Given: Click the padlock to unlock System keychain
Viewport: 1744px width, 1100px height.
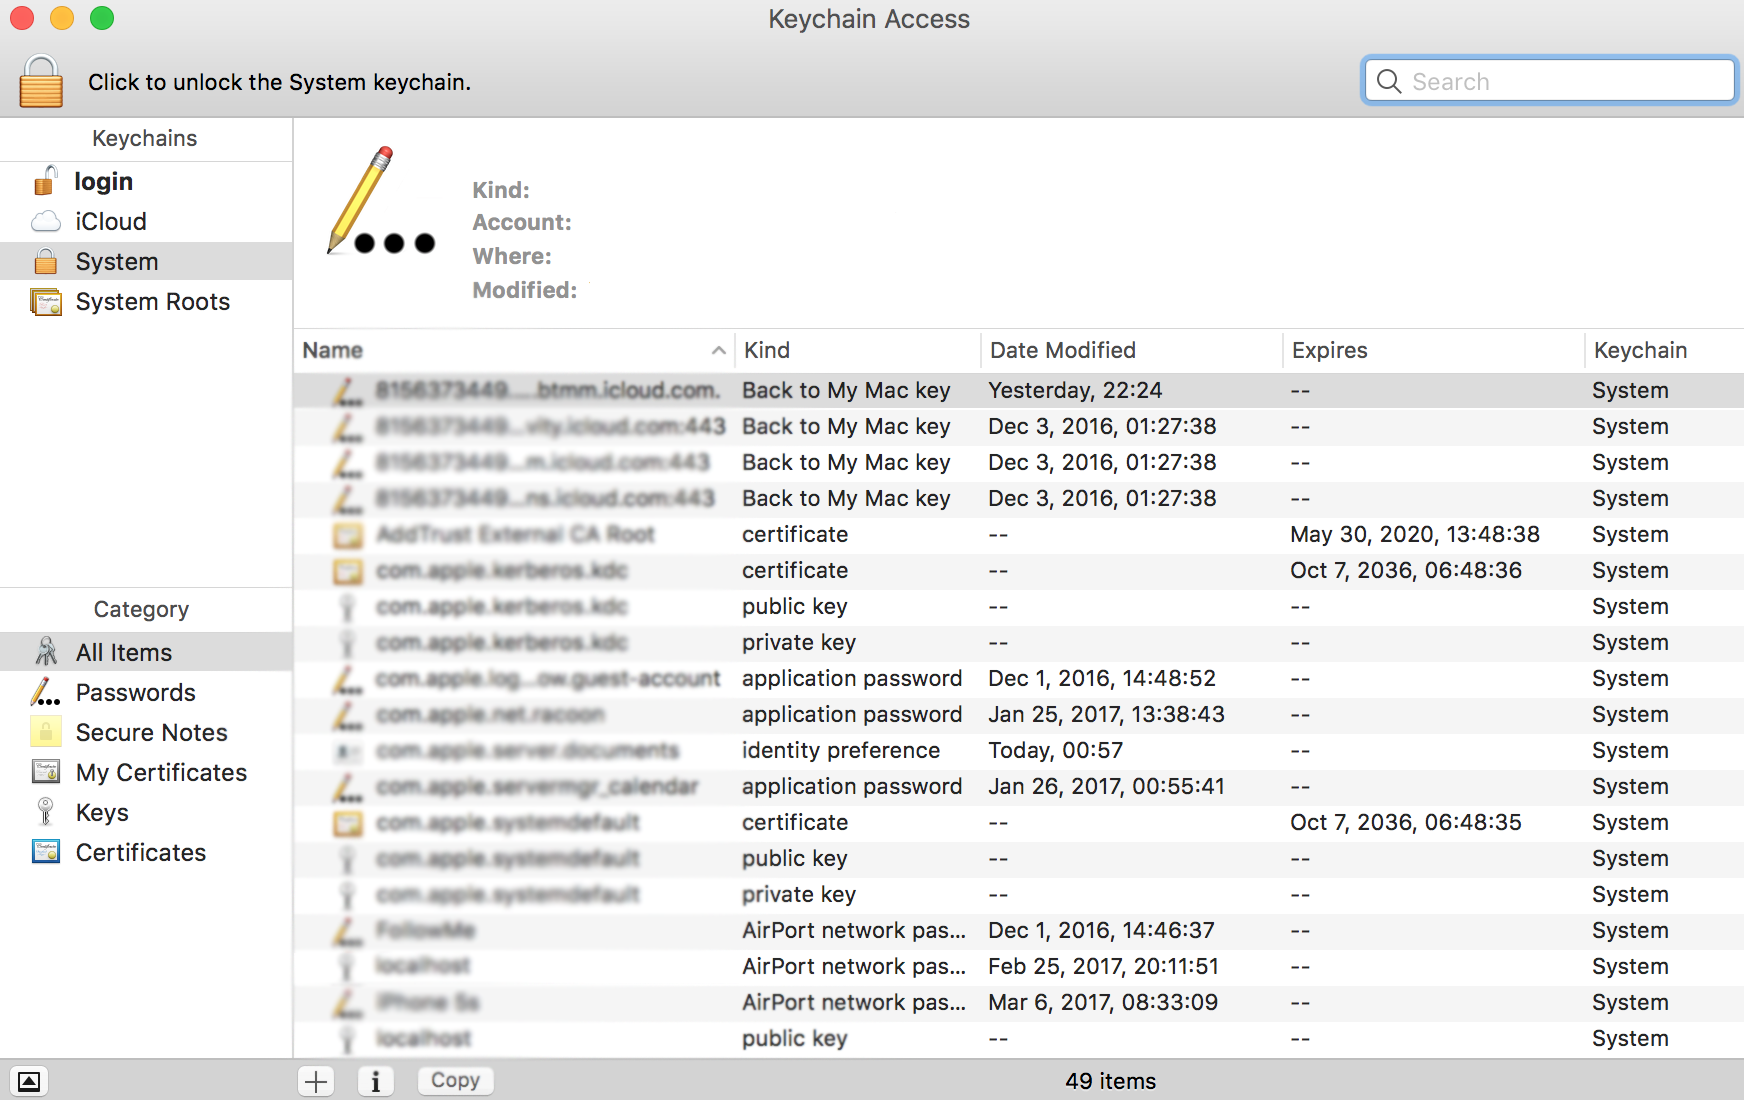Looking at the screenshot, I should [x=41, y=82].
